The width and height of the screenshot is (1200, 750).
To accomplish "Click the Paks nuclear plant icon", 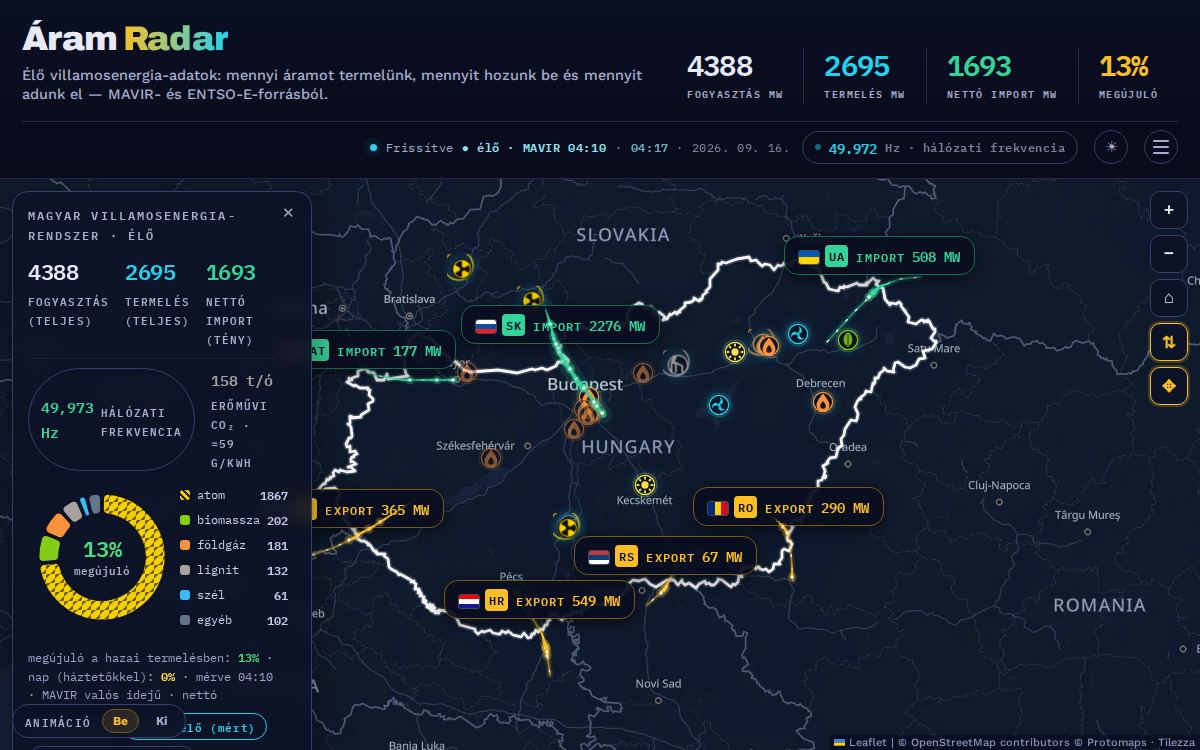I will (x=567, y=525).
